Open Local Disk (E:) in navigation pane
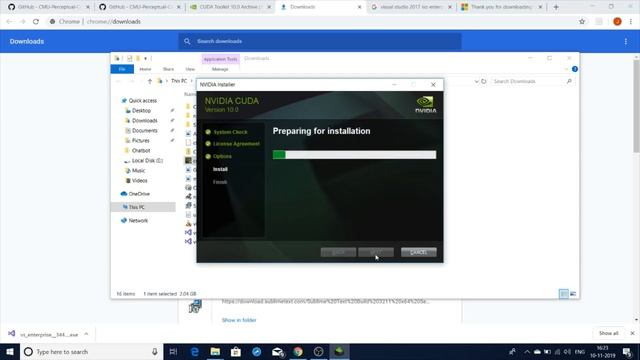 click(147, 160)
